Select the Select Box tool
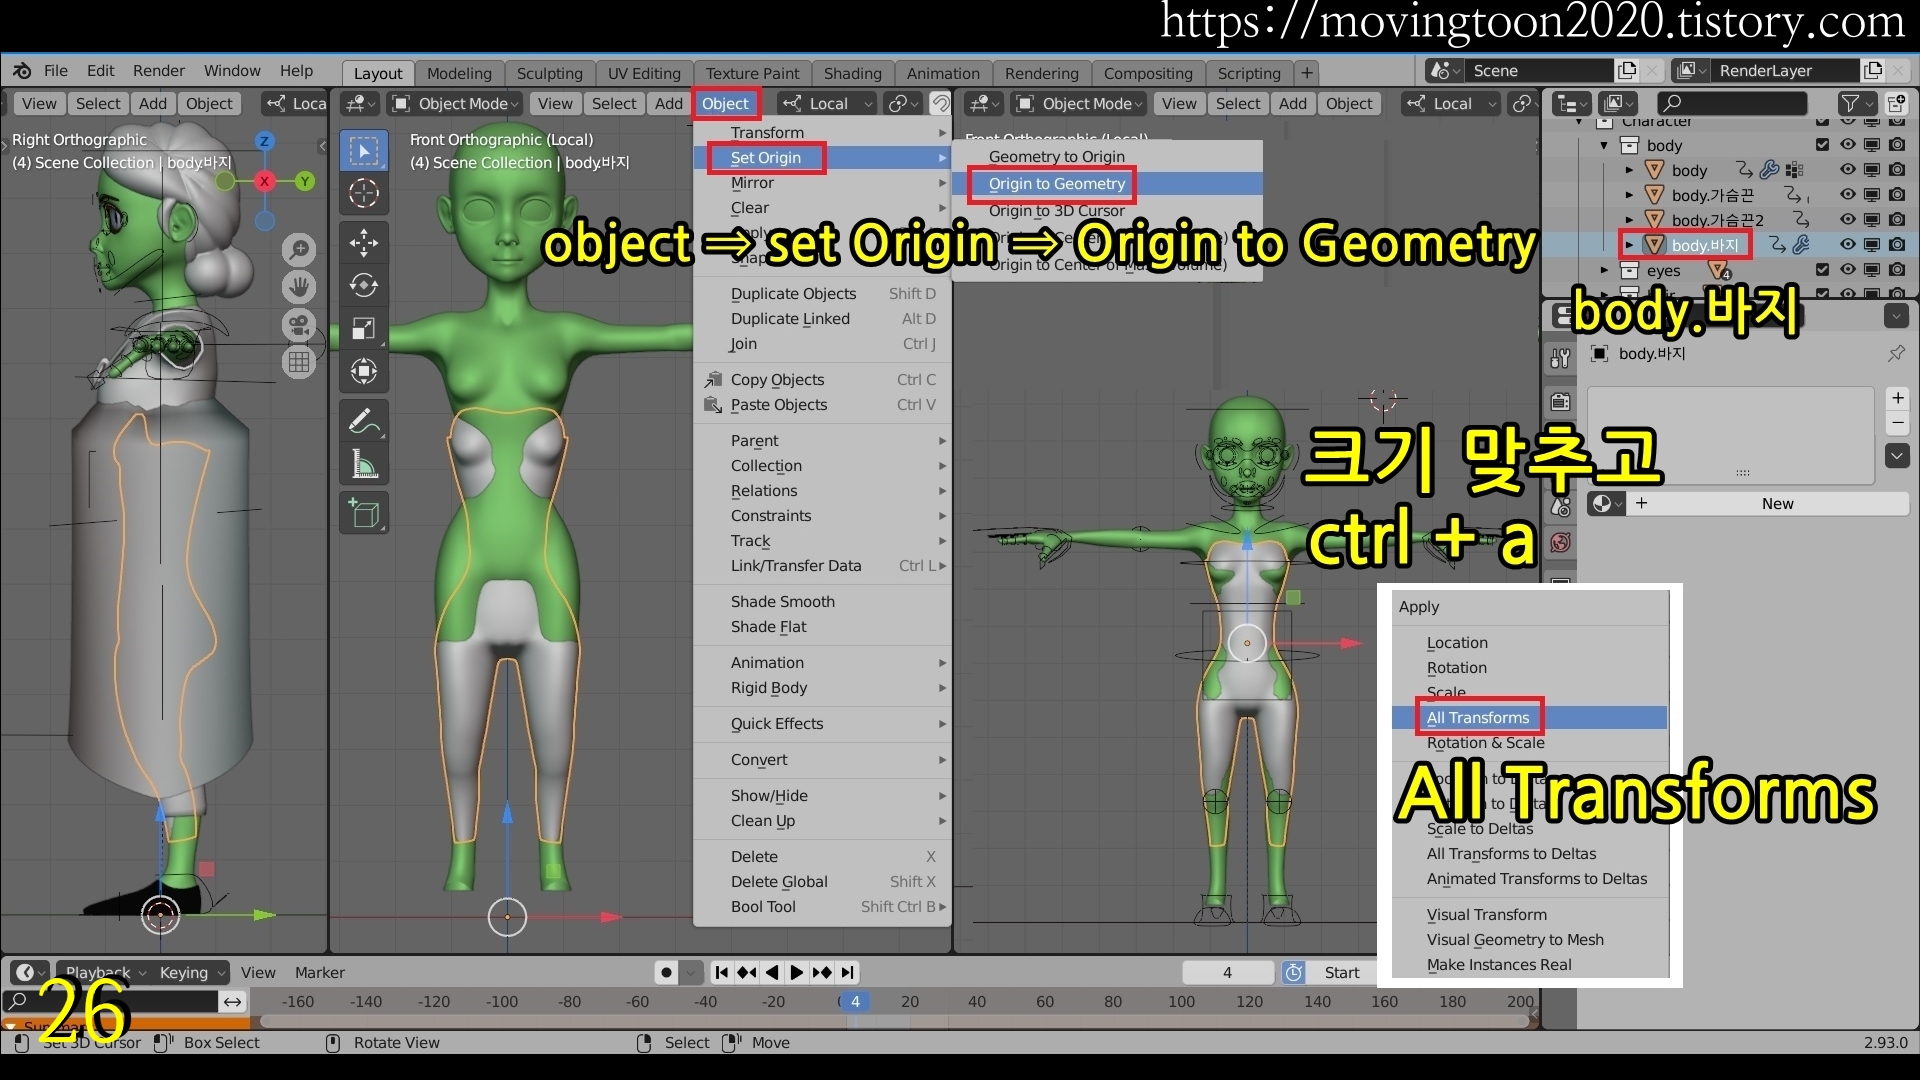 [x=364, y=152]
